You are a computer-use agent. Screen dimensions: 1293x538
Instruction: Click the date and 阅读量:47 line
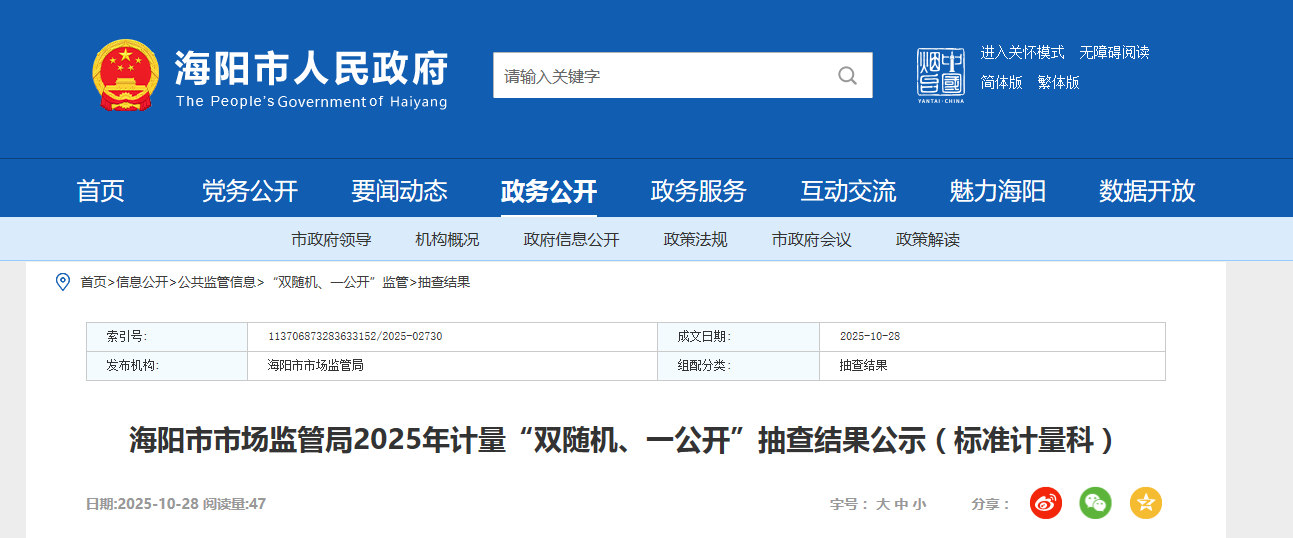[176, 504]
